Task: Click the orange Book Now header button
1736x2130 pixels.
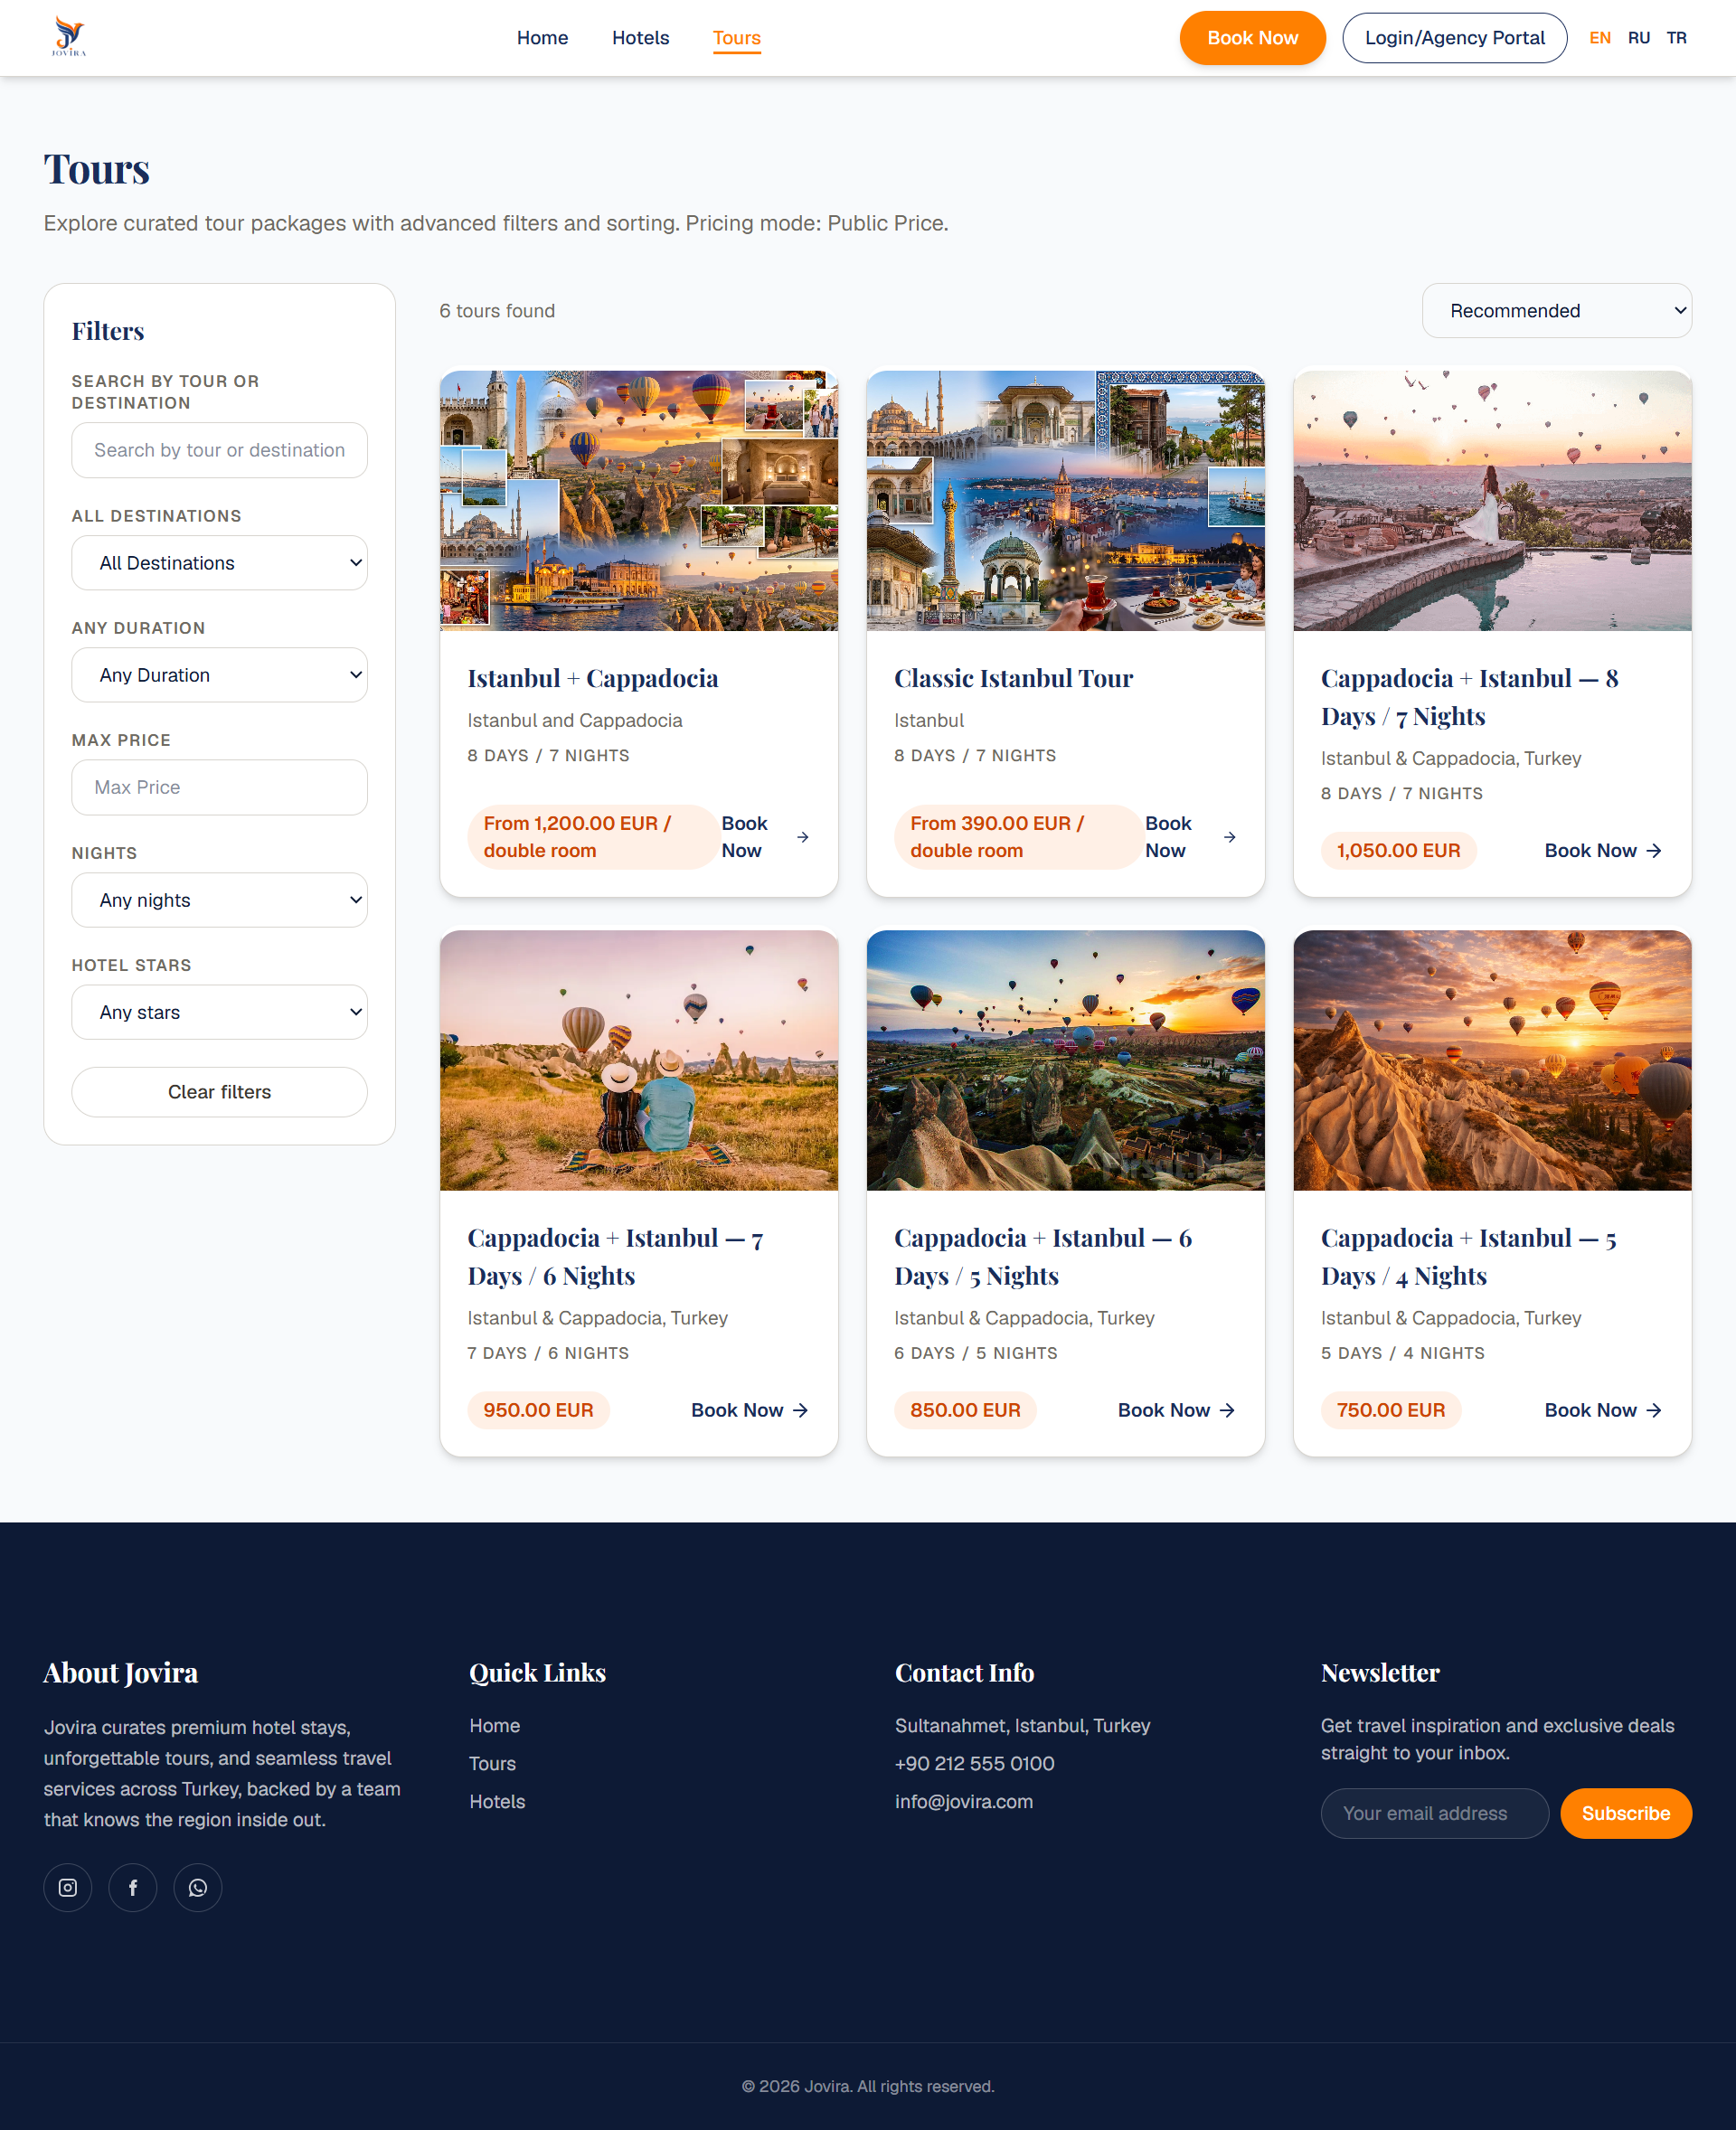Action: click(1252, 38)
